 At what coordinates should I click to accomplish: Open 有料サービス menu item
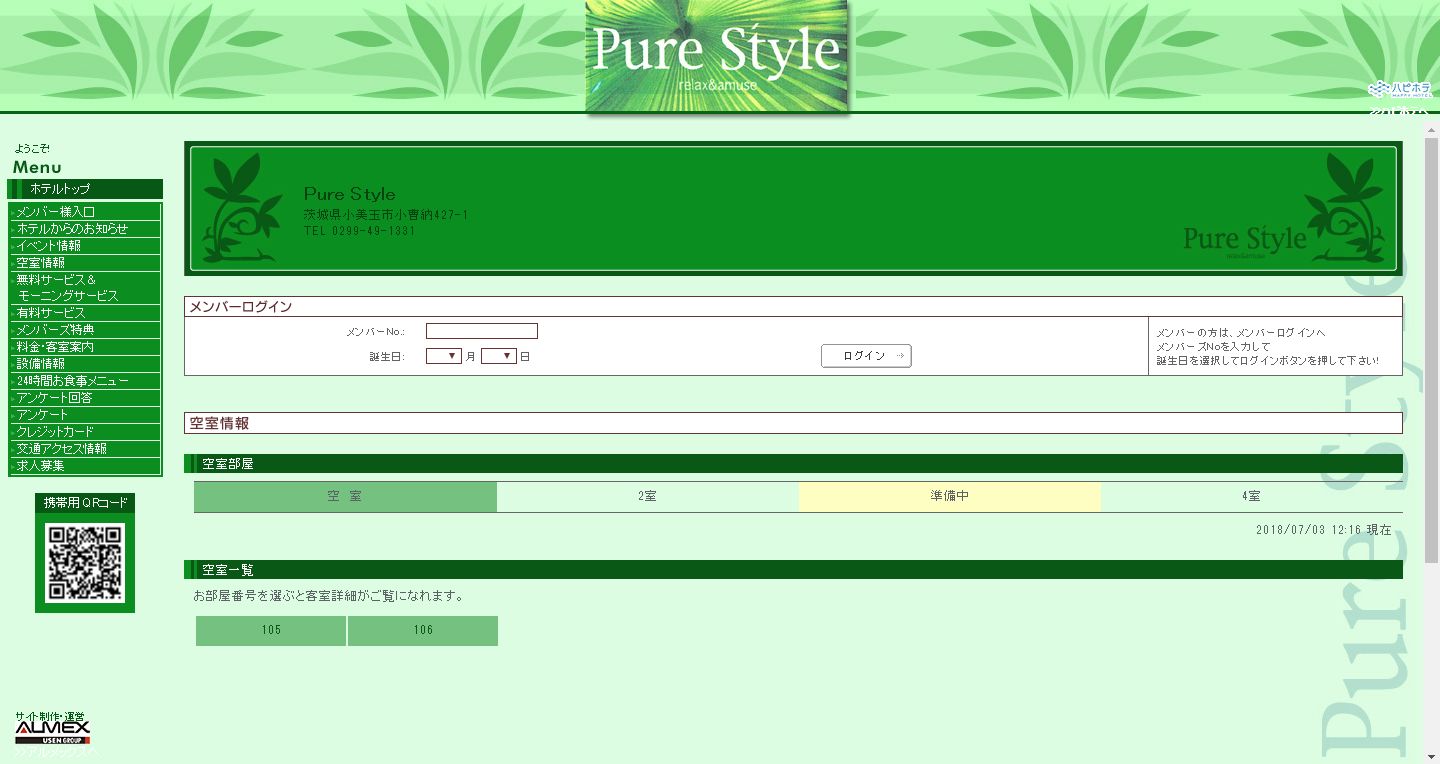point(85,313)
